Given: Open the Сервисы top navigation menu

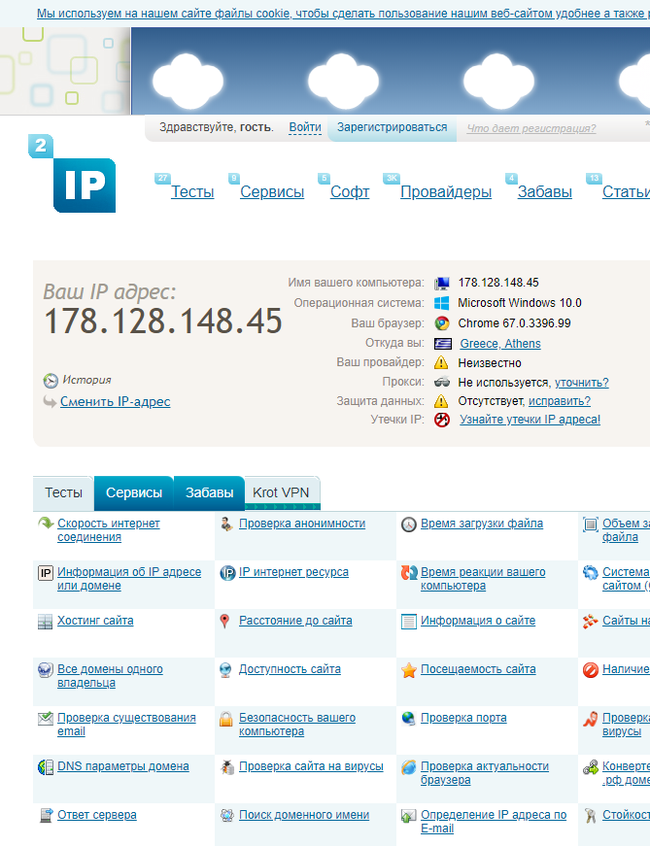Looking at the screenshot, I should click(x=272, y=192).
